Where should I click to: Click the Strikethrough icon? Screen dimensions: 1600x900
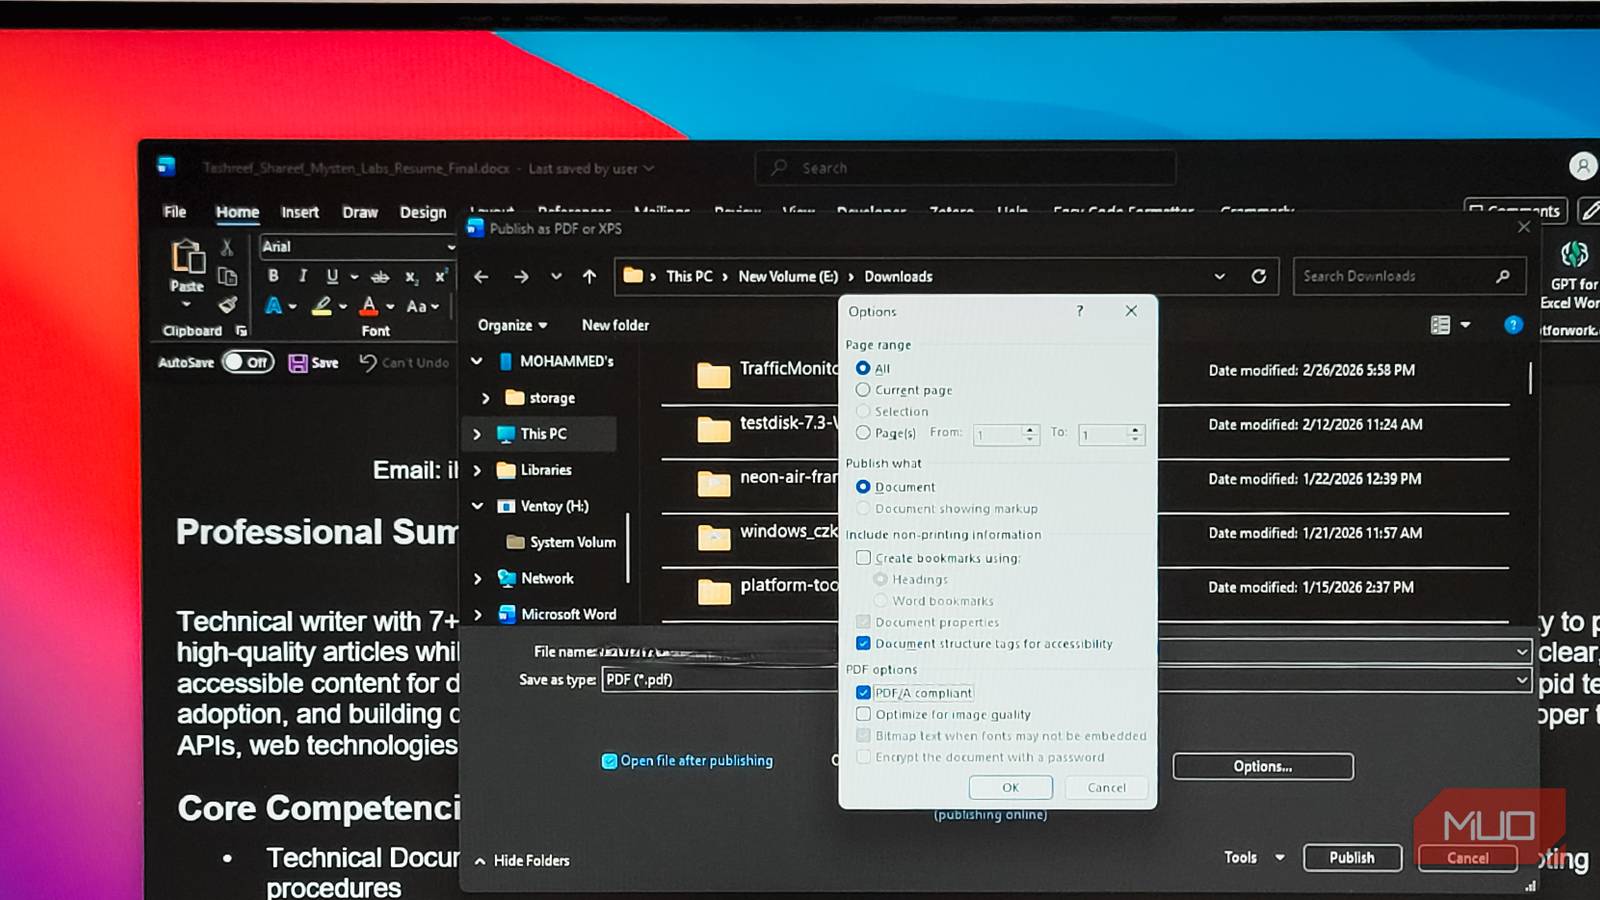pyautogui.click(x=380, y=277)
